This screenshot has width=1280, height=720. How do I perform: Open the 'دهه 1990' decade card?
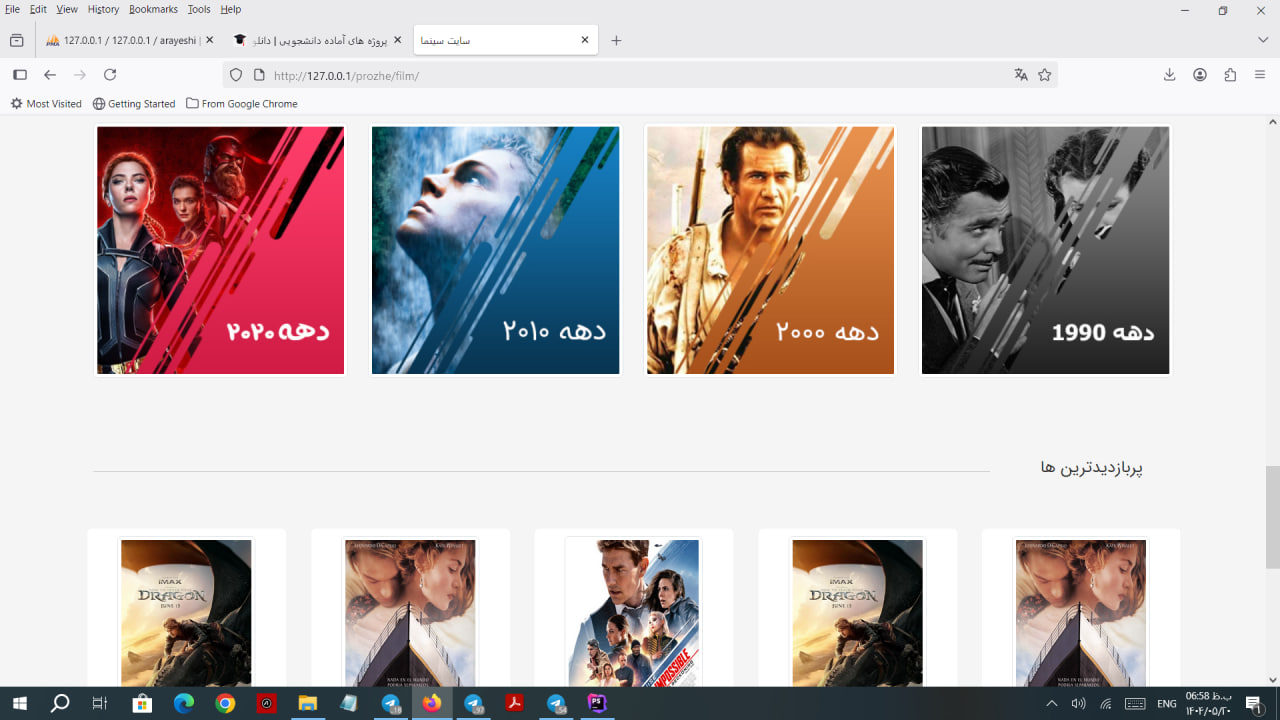[1045, 250]
